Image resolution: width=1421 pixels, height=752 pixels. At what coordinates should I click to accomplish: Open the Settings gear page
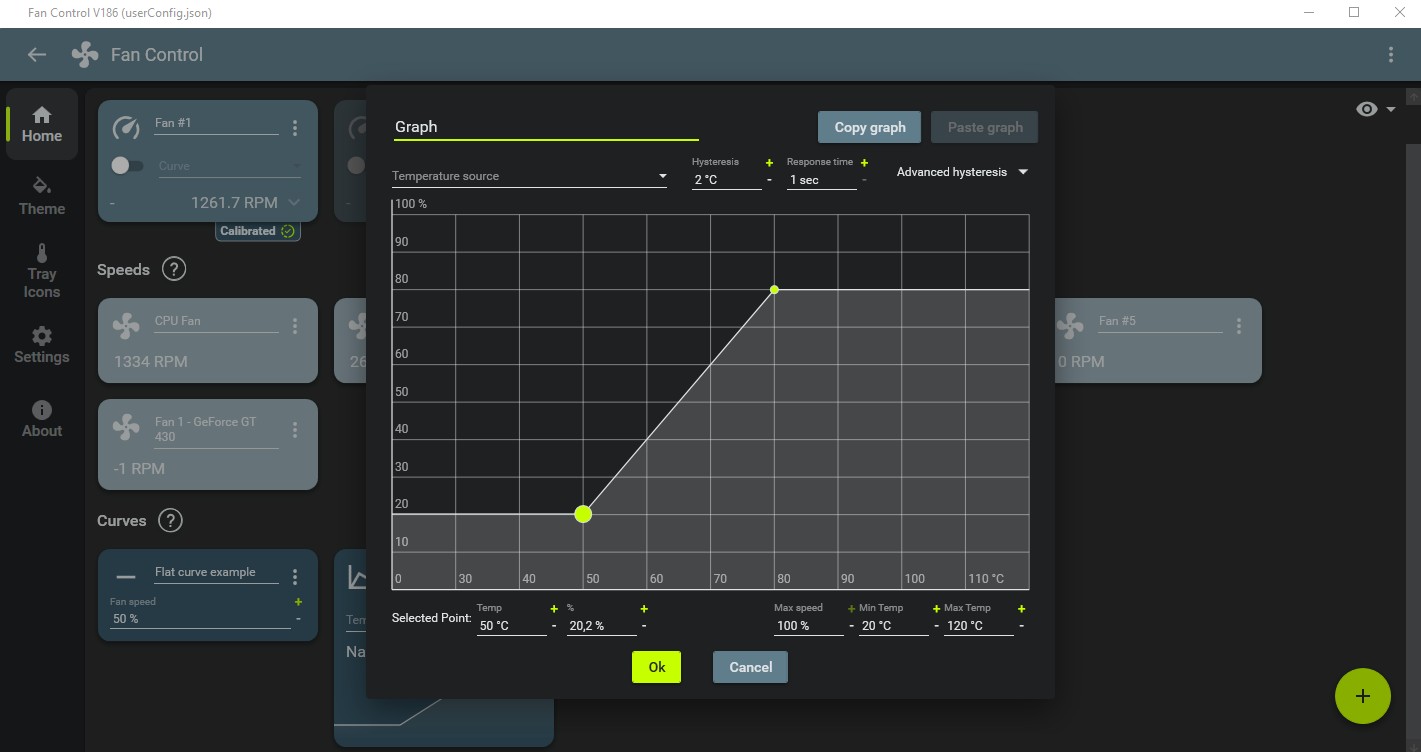click(42, 345)
